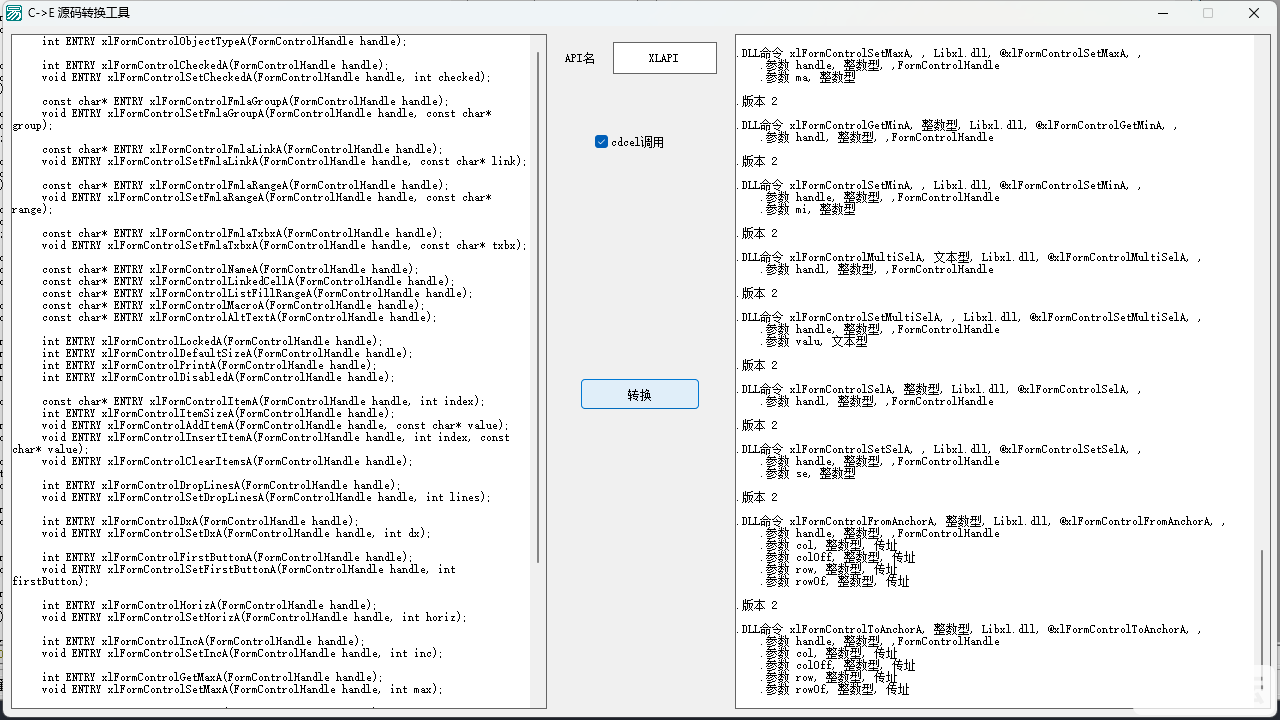
Task: Click the C->E app icon in title bar
Action: [x=14, y=13]
